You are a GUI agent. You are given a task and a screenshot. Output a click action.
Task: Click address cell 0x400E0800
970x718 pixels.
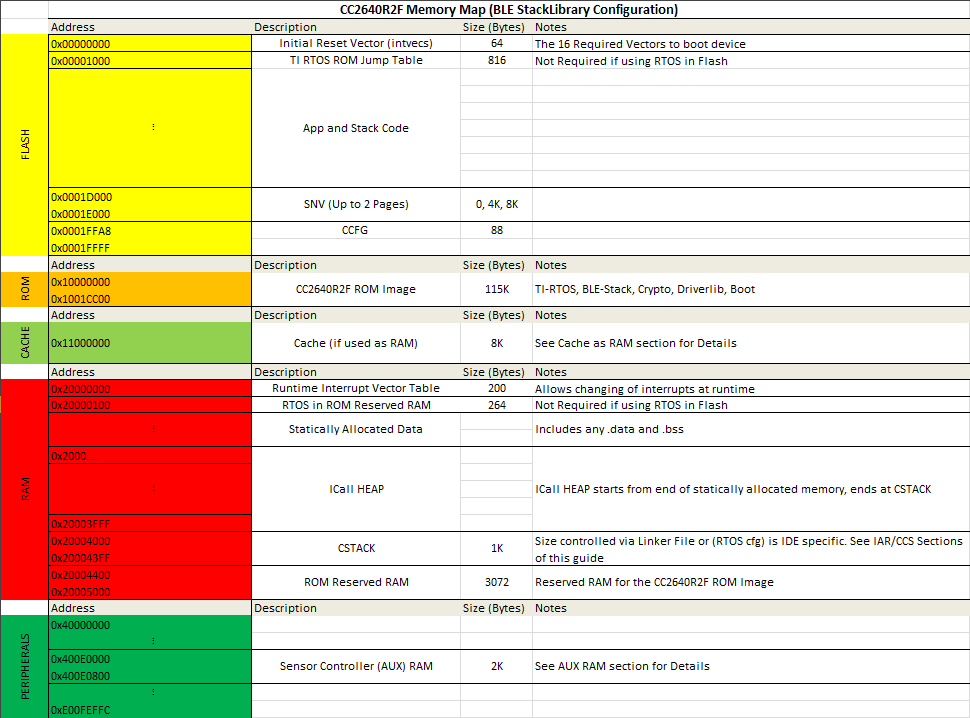click(150, 676)
